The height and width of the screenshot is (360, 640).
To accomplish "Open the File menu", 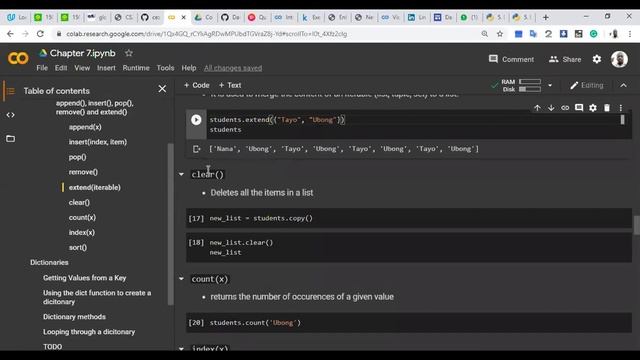I will click(x=42, y=68).
